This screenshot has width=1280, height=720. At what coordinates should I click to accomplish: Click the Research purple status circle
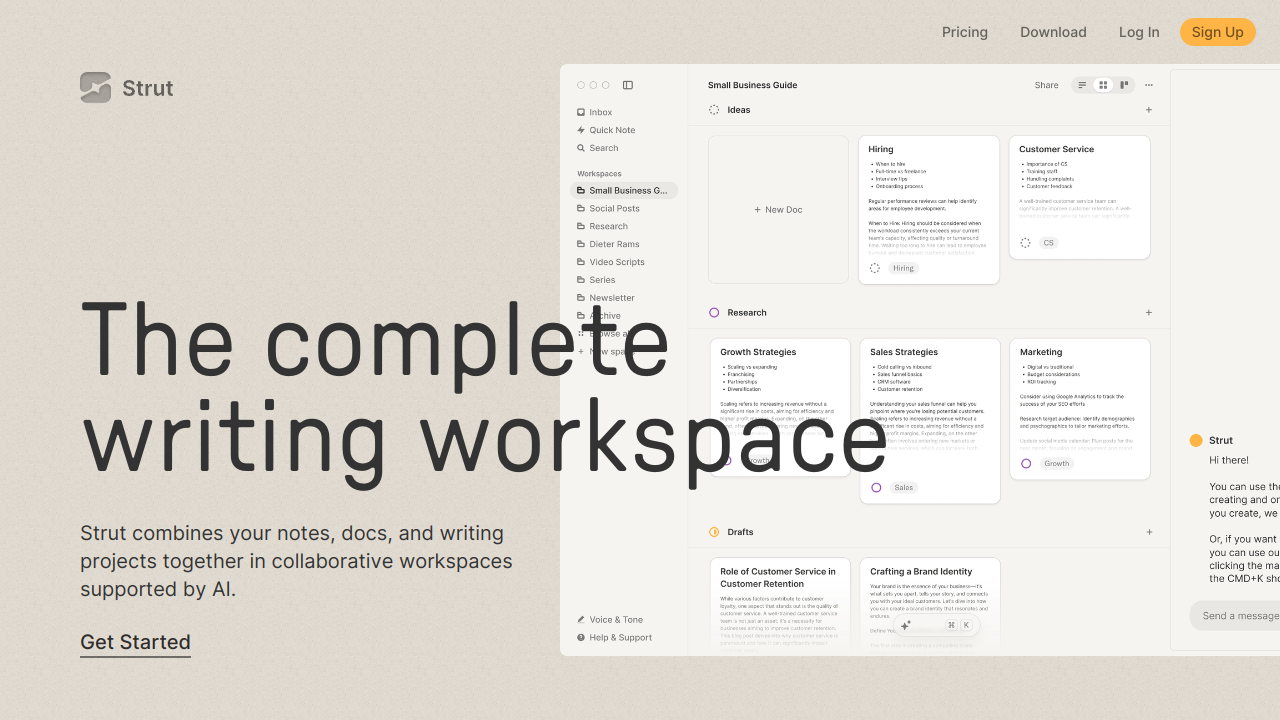point(714,313)
